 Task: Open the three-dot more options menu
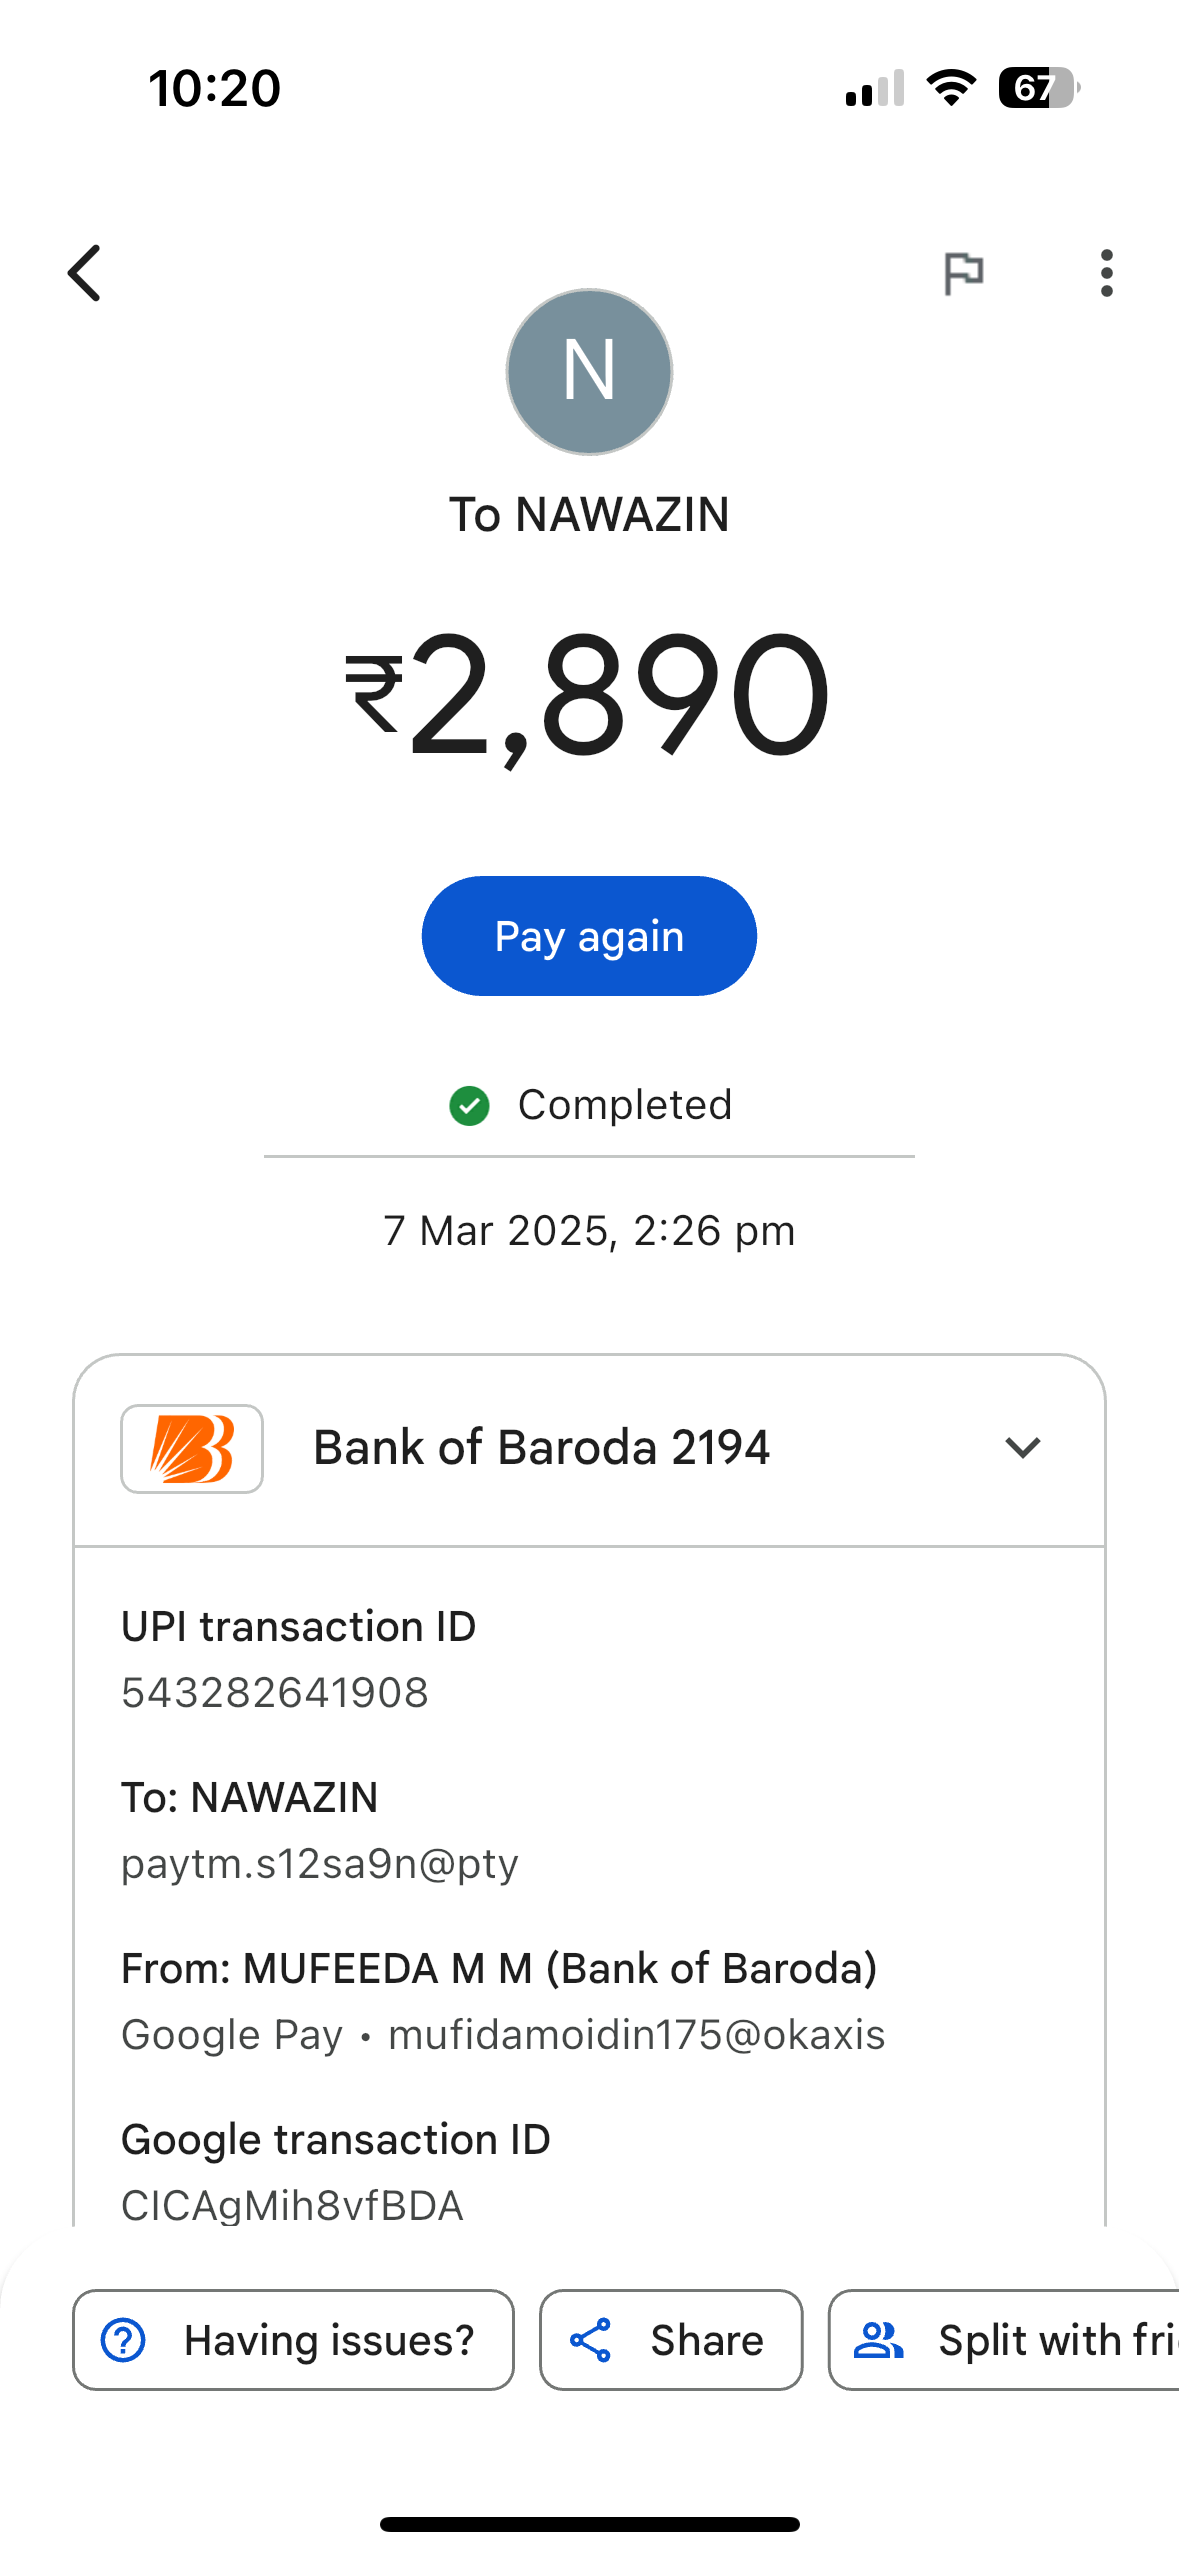click(x=1106, y=273)
